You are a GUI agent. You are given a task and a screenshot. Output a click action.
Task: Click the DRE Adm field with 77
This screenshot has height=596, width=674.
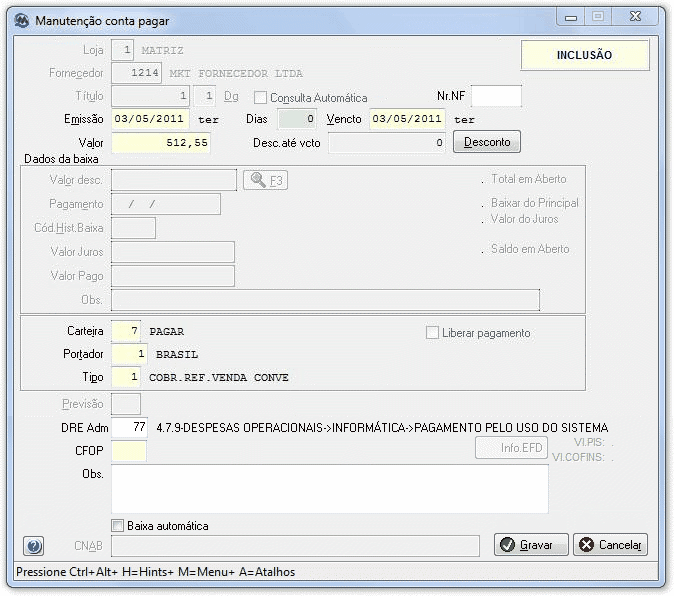pos(129,428)
